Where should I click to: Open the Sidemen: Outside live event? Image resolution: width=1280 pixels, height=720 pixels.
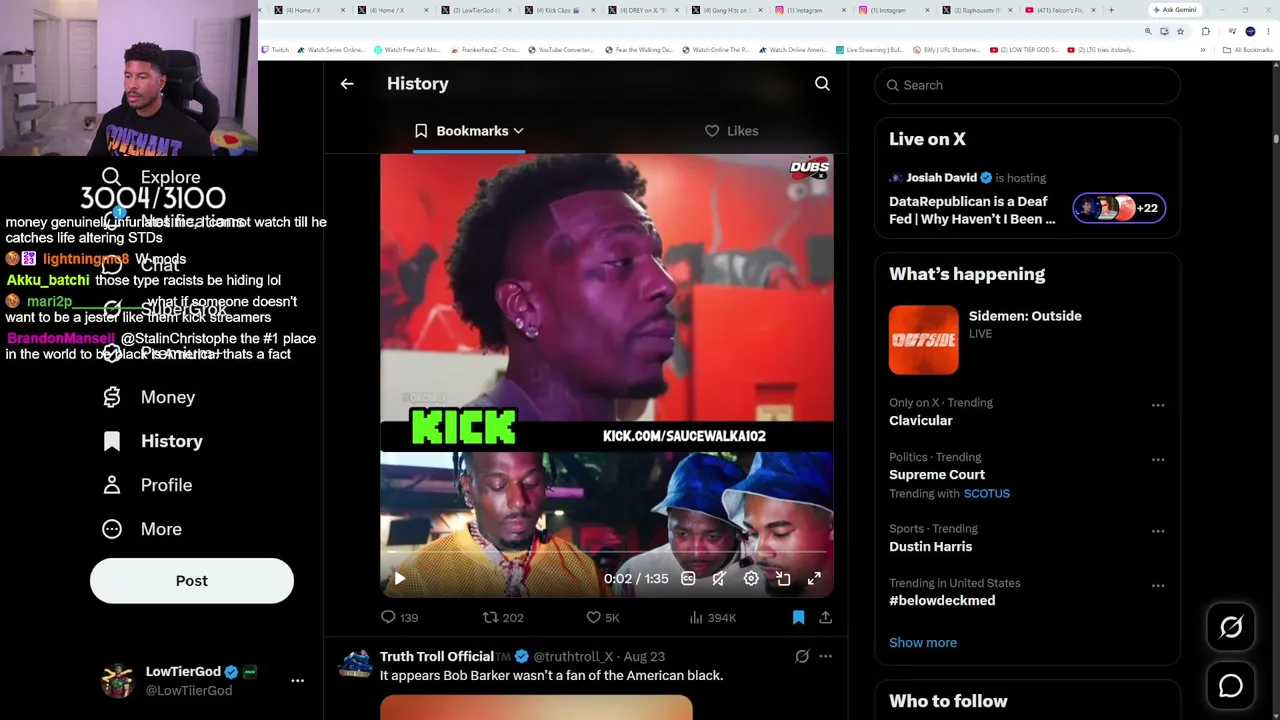pos(1028,340)
